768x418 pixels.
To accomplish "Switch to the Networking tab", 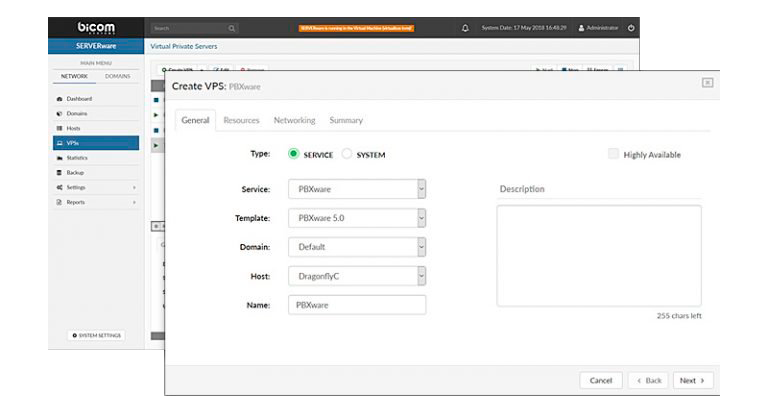I will [294, 120].
